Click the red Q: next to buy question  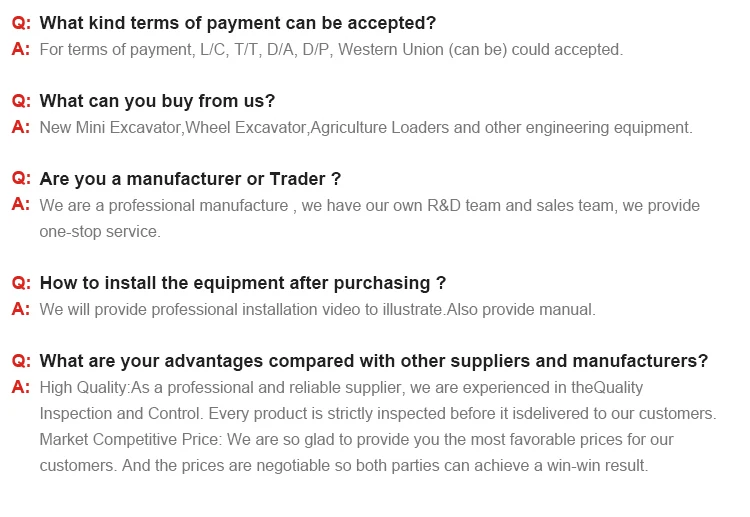21,101
